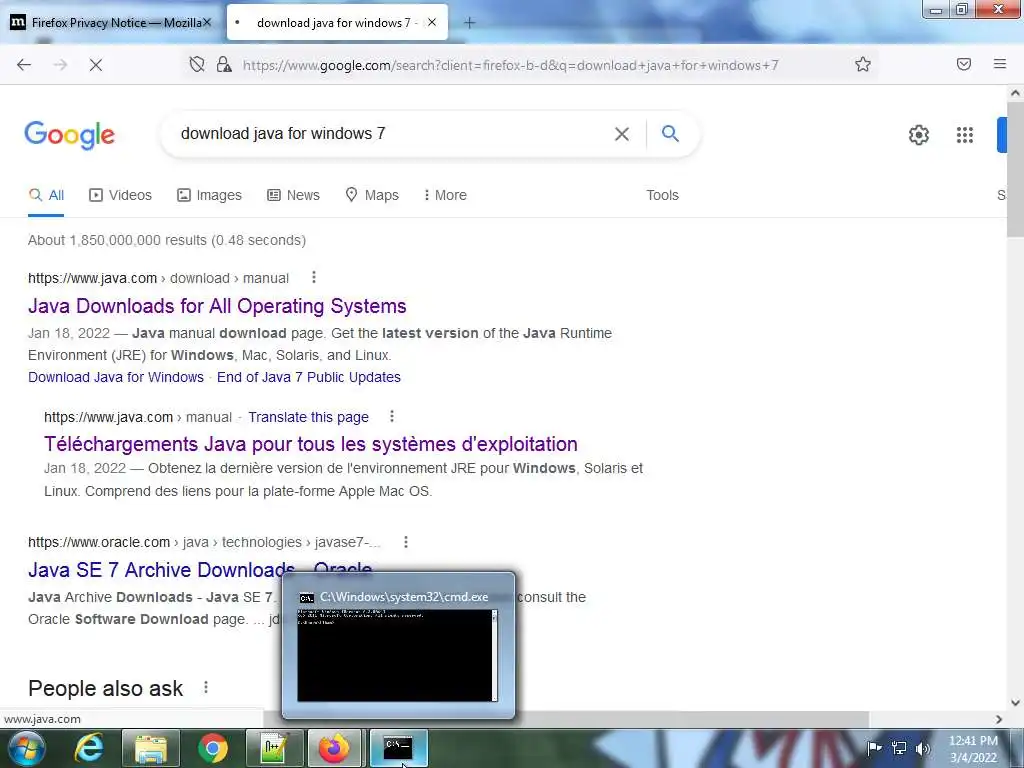Follow 'End of Java 7 Public Updates' sitelink

click(309, 377)
